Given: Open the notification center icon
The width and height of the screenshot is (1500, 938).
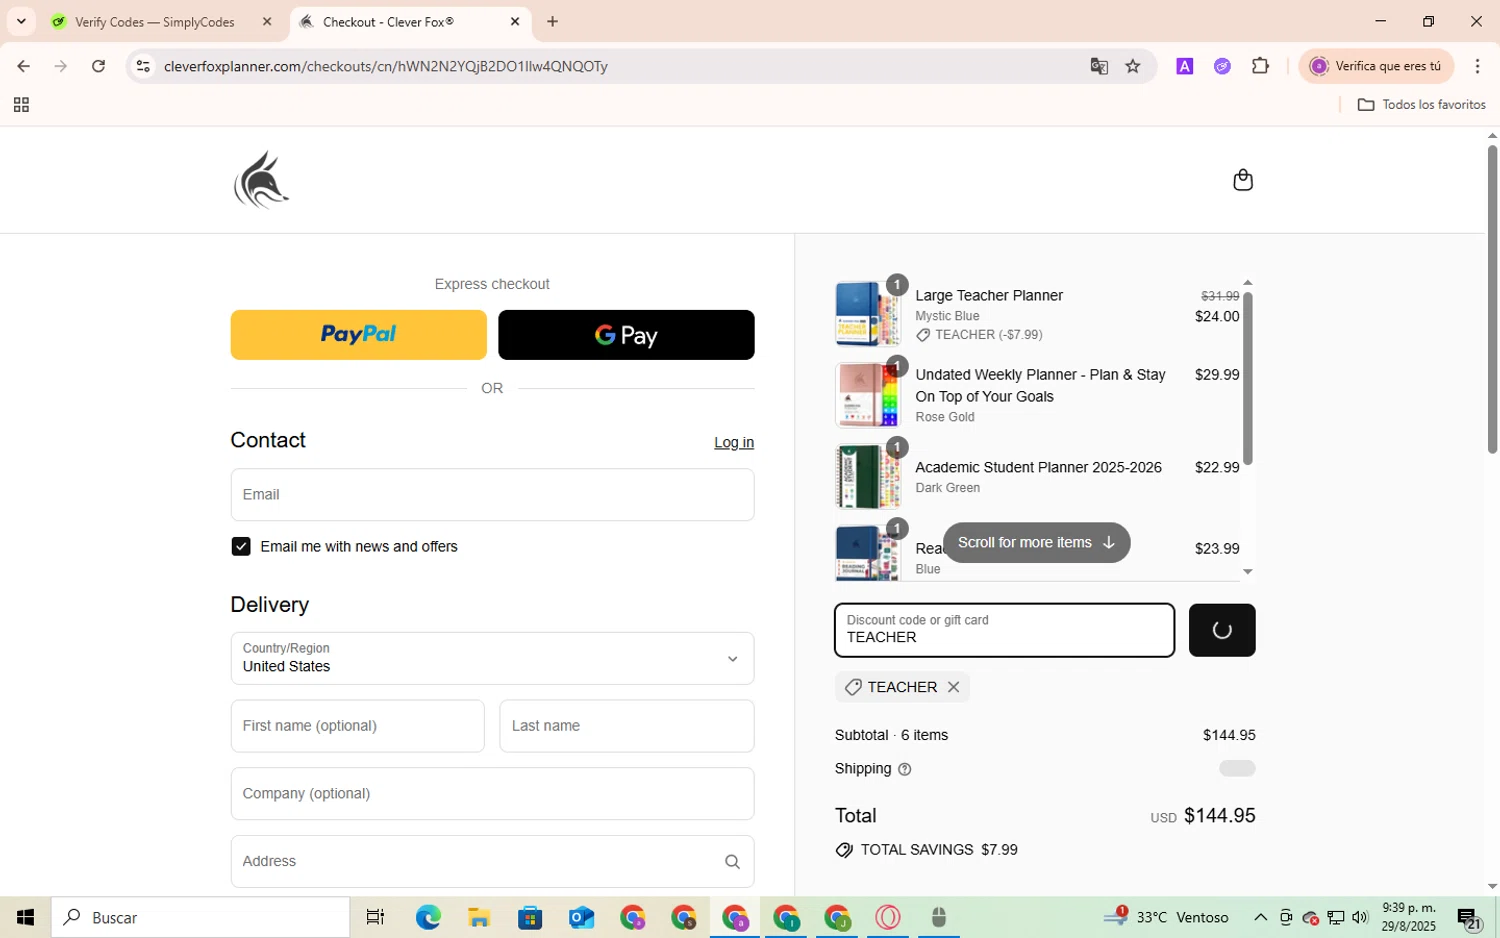Looking at the screenshot, I should click(1469, 918).
